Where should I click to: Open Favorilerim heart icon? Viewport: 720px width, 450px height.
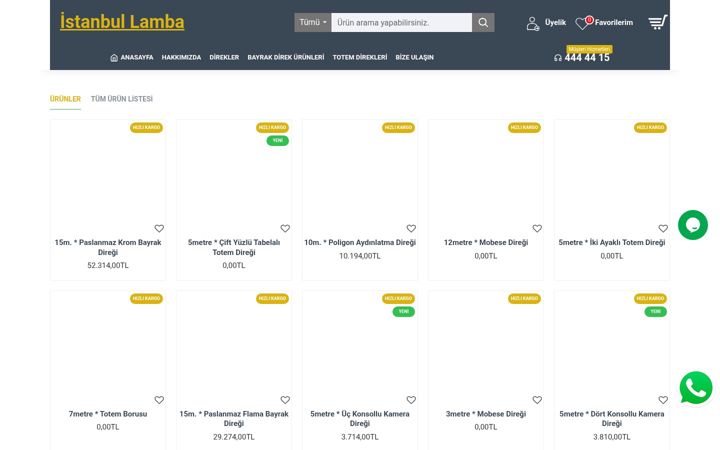[582, 23]
